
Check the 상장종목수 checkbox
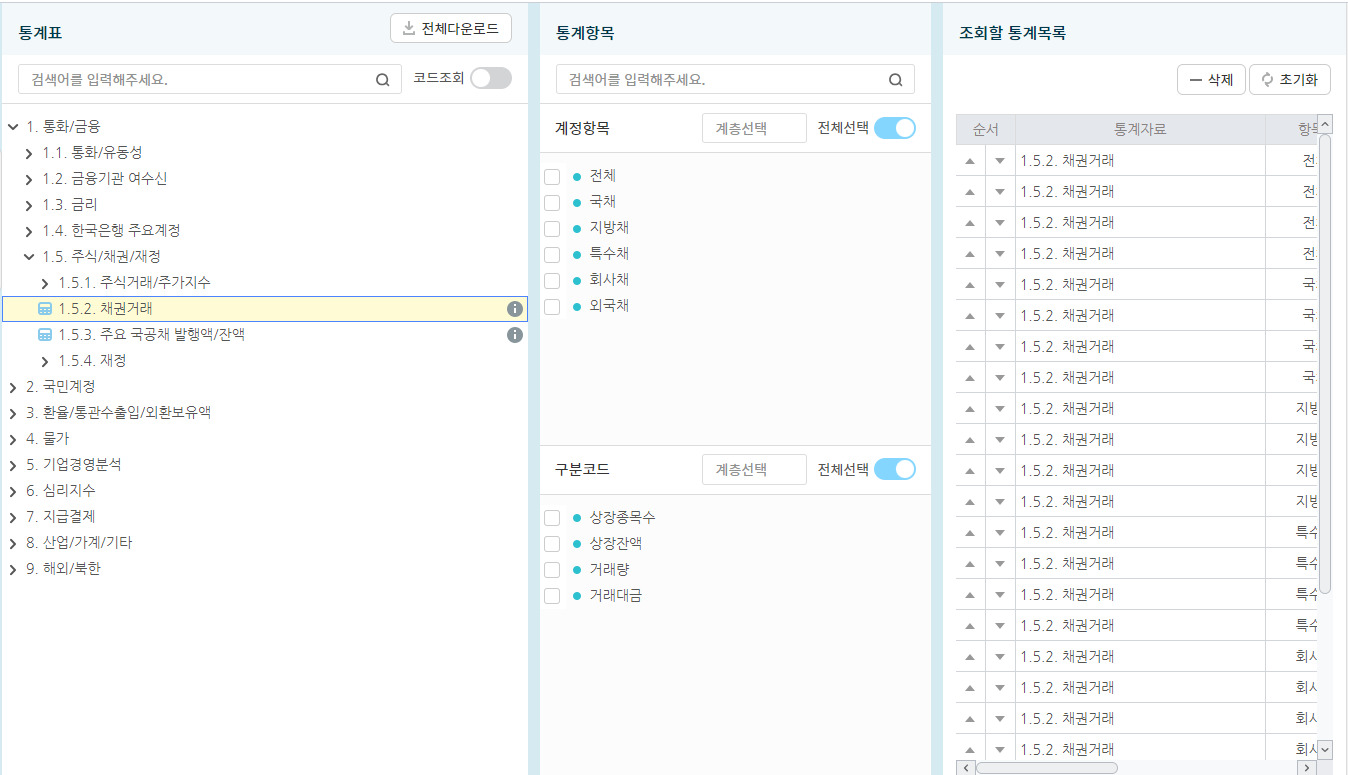tap(552, 518)
